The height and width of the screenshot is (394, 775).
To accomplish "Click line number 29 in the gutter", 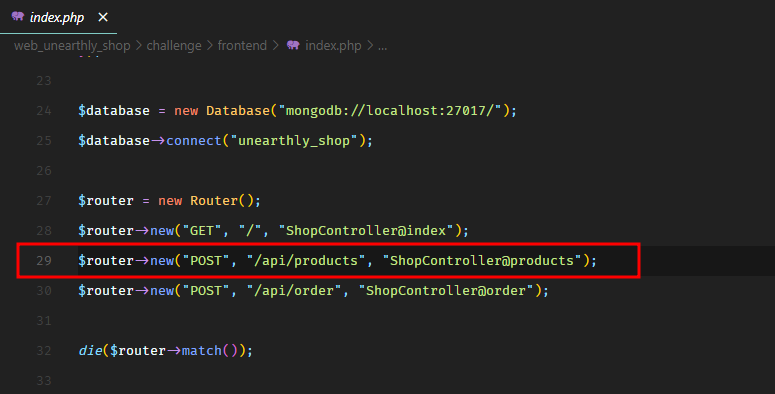I will [x=44, y=261].
